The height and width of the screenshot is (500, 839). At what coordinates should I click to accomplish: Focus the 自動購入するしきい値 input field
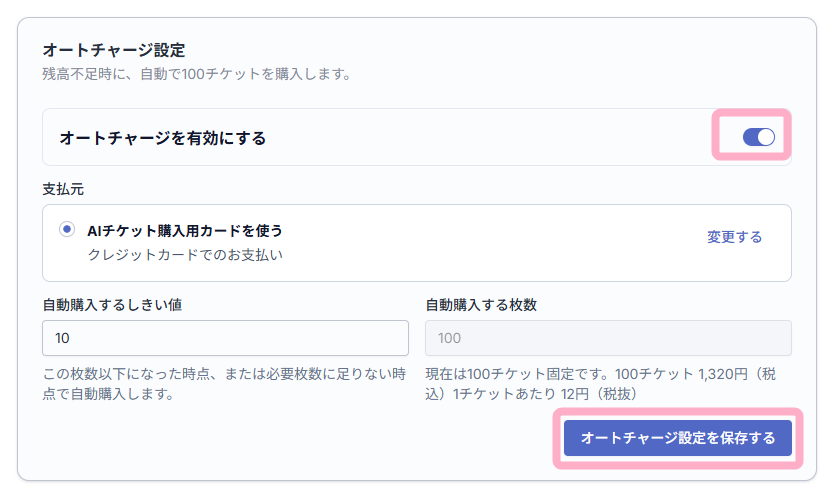click(225, 338)
